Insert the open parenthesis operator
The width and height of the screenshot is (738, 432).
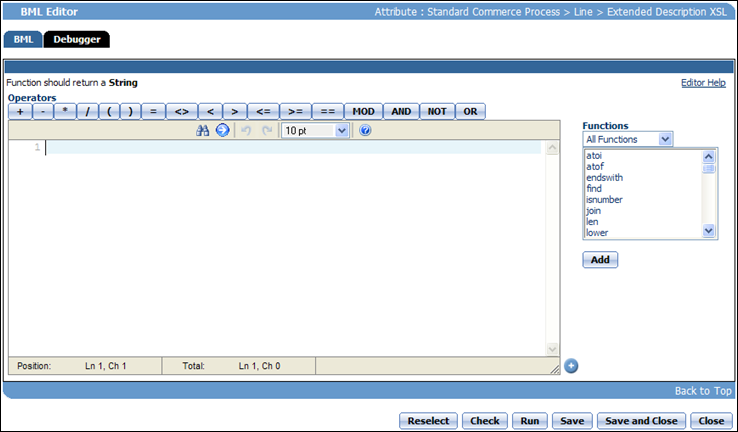[x=109, y=112]
